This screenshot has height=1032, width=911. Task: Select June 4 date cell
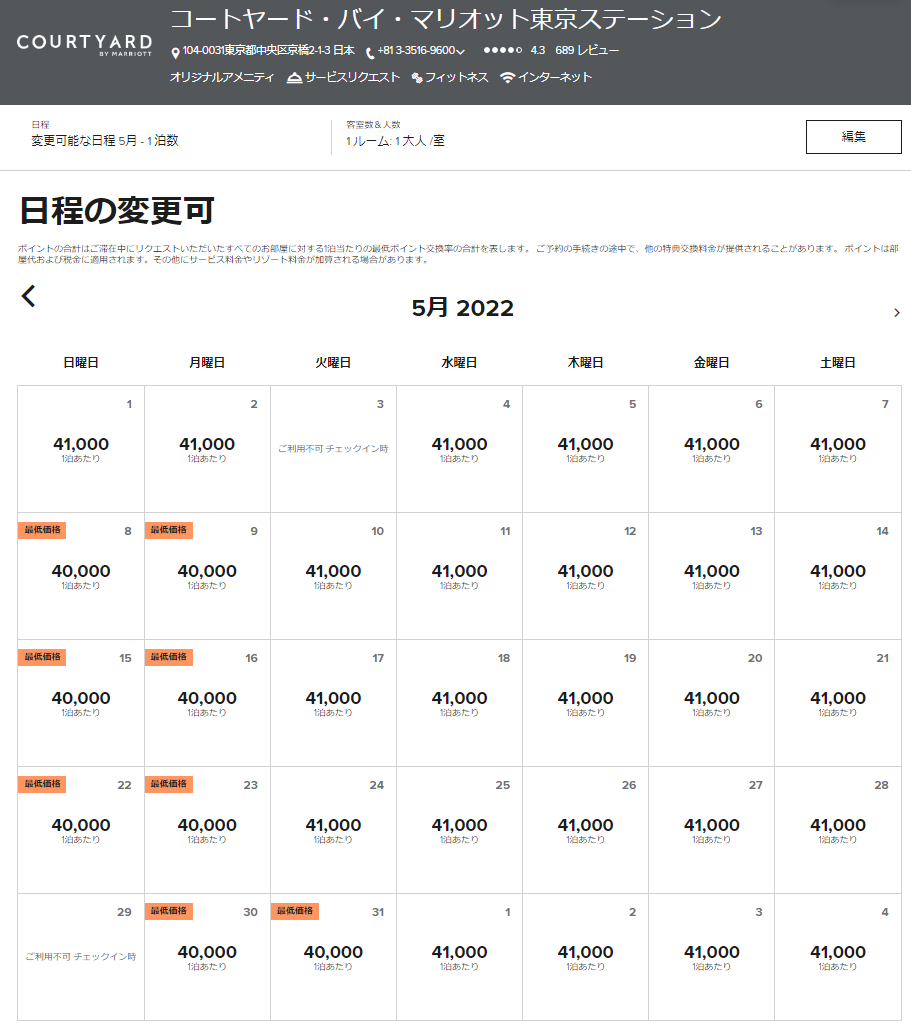pyautogui.click(x=837, y=957)
